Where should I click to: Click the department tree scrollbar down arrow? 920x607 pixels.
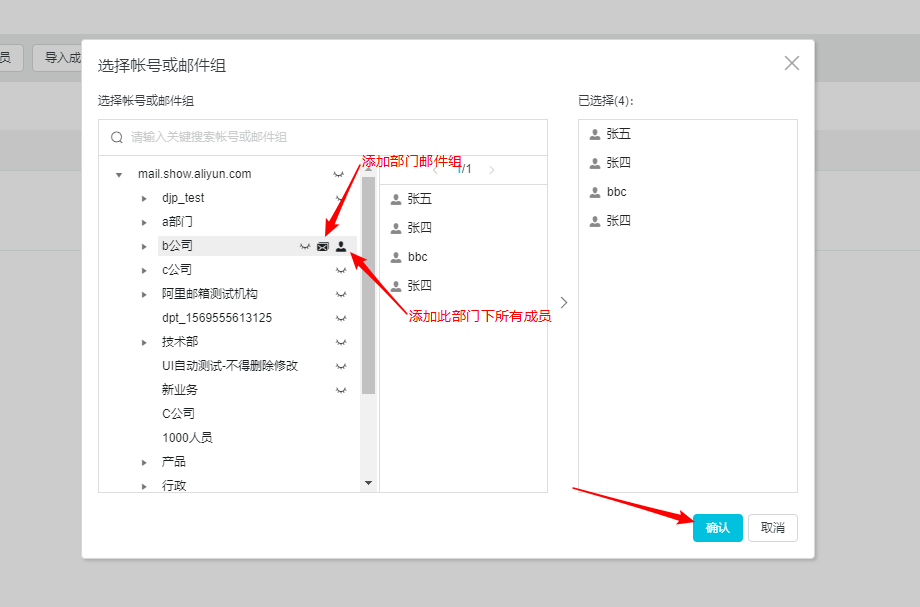[x=368, y=483]
